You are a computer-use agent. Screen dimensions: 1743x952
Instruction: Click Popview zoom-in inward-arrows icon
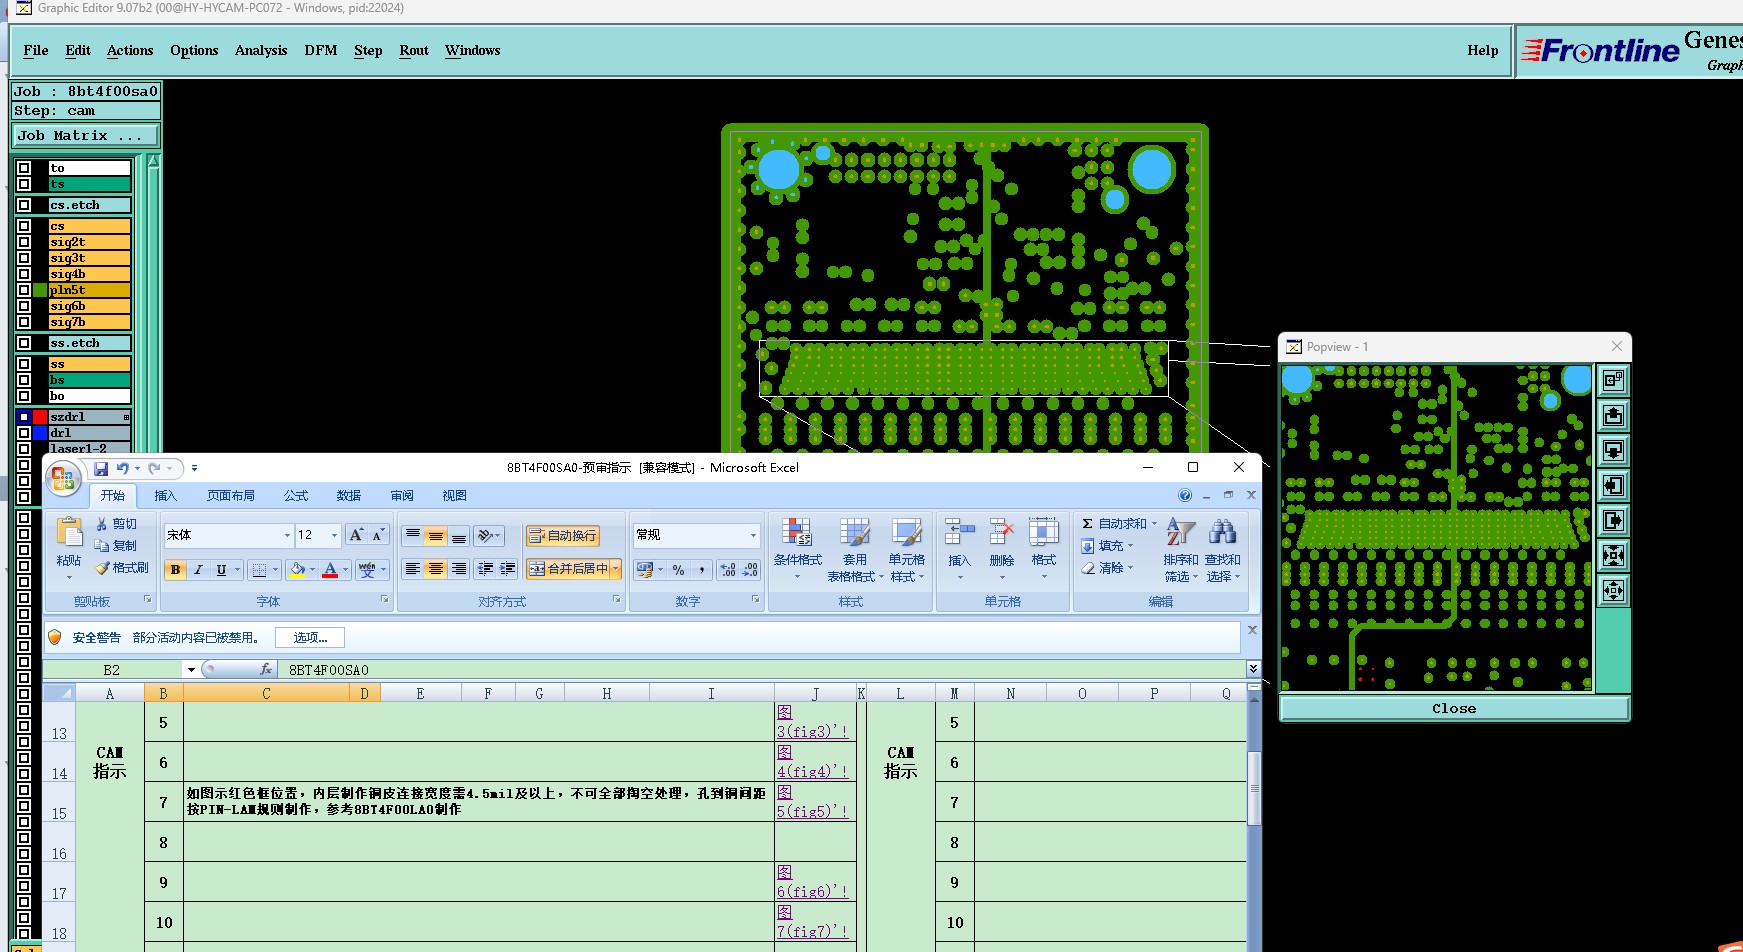pyautogui.click(x=1613, y=555)
